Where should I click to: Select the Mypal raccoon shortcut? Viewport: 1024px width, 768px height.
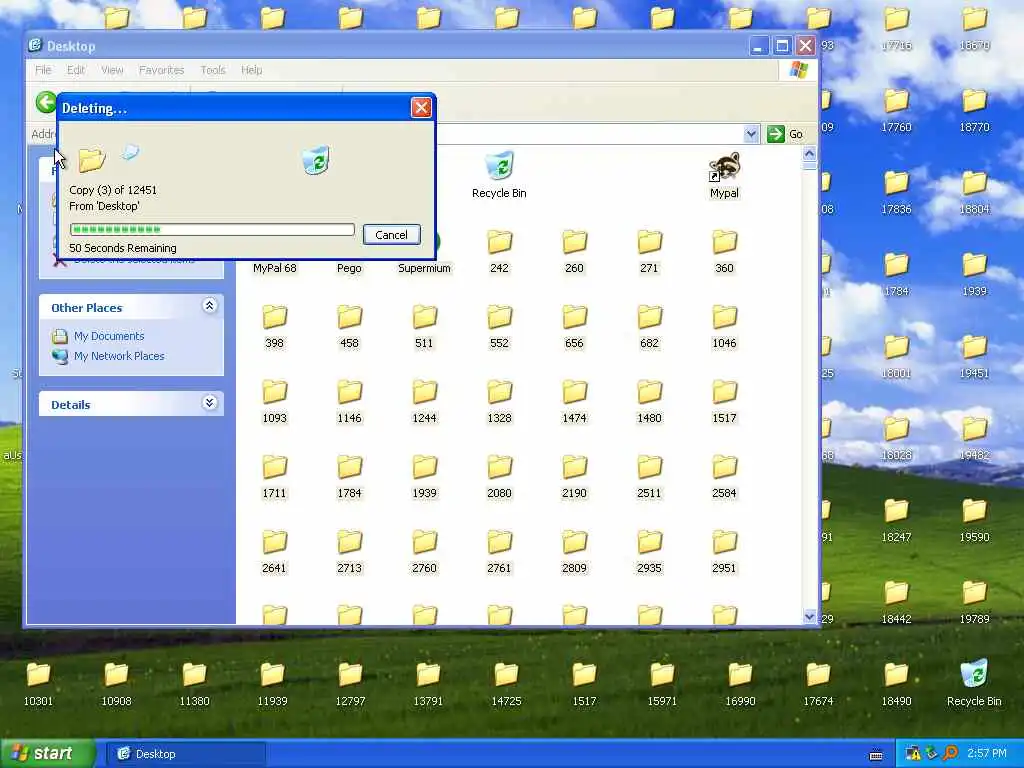tap(724, 175)
